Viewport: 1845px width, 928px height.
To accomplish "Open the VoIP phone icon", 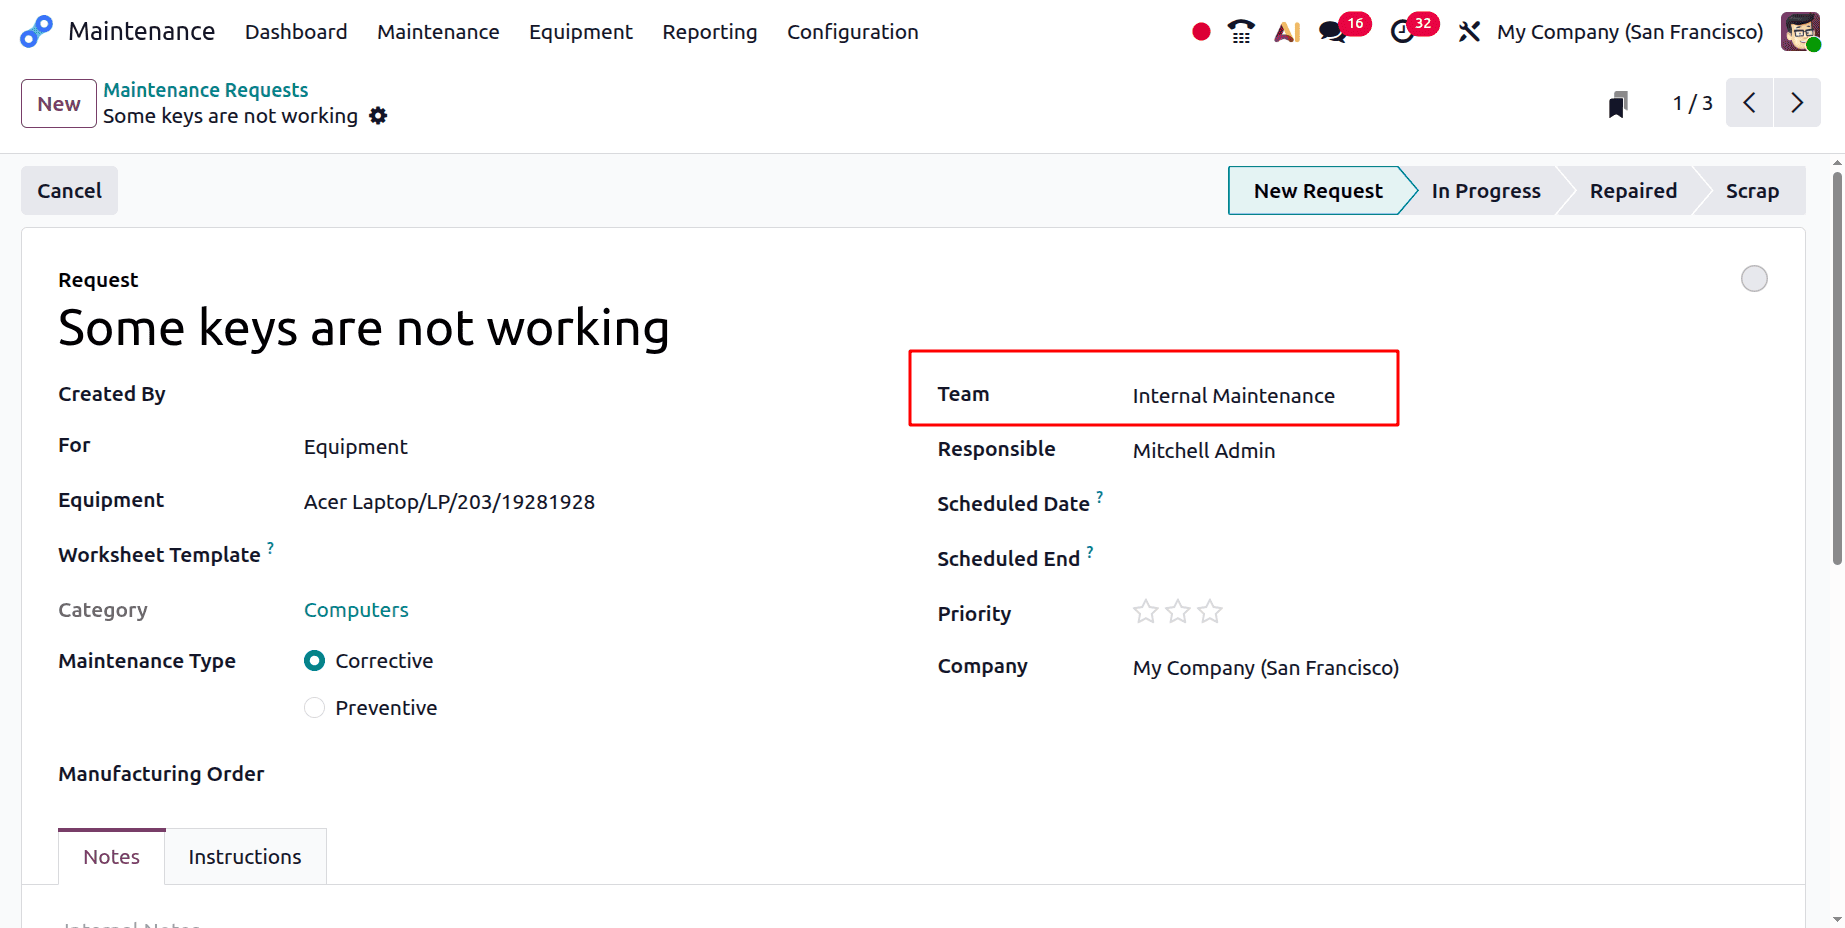I will pos(1241,32).
